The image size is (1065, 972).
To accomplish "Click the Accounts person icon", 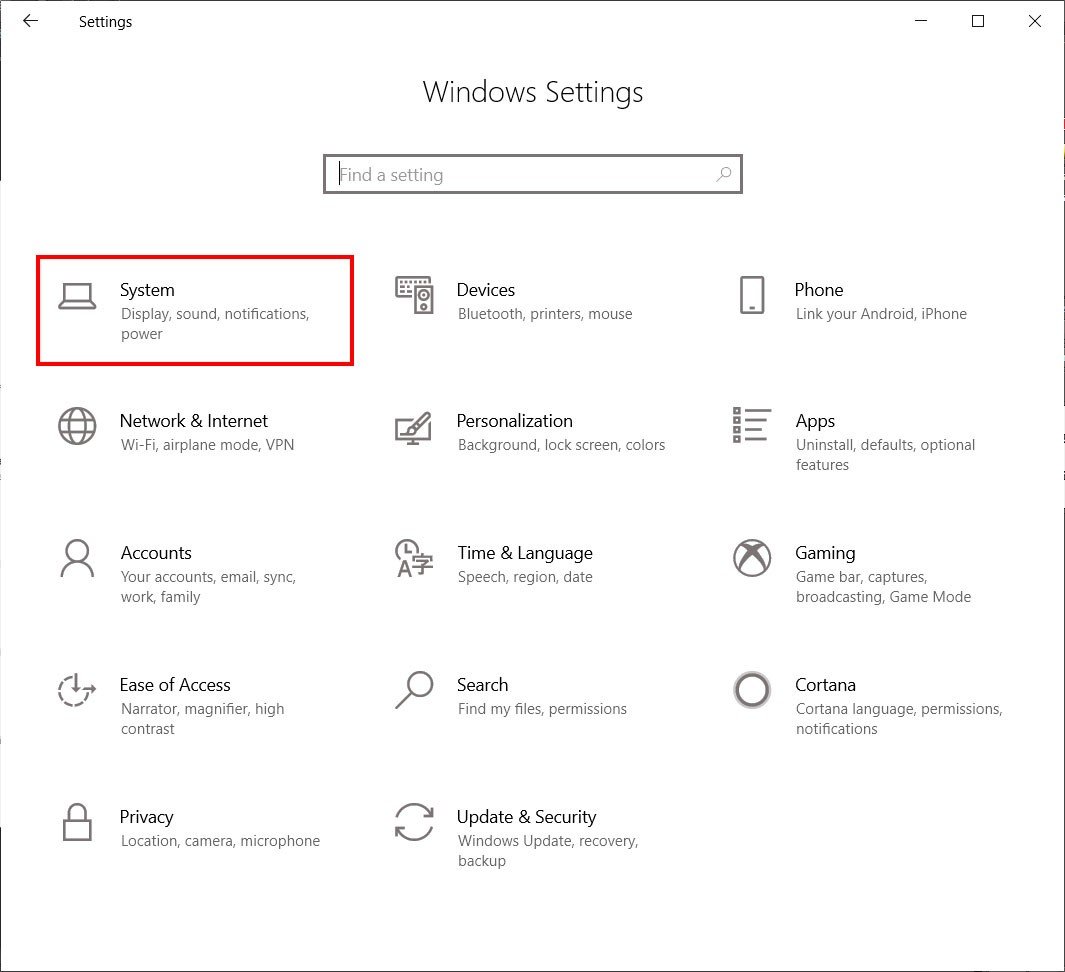I will click(77, 558).
